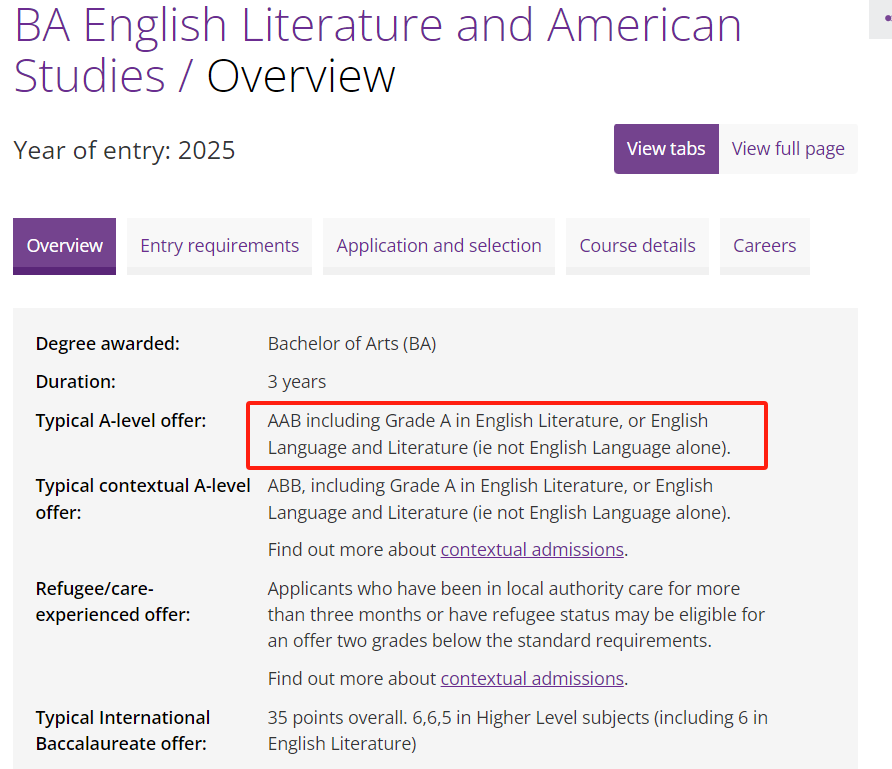Screen dimensions: 892x769
Task: Click the 'Typical International Baccalaureate offer:' label
Action: tap(123, 730)
